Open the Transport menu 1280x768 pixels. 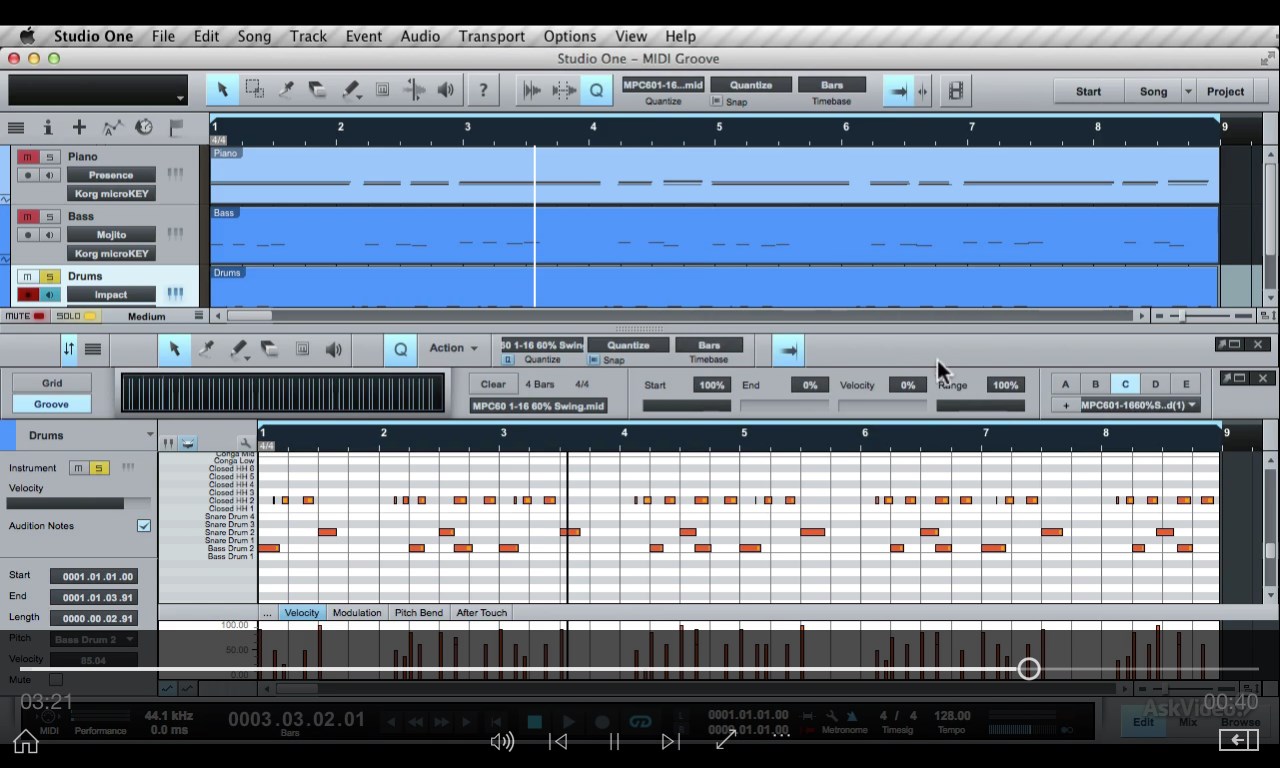[x=491, y=36]
